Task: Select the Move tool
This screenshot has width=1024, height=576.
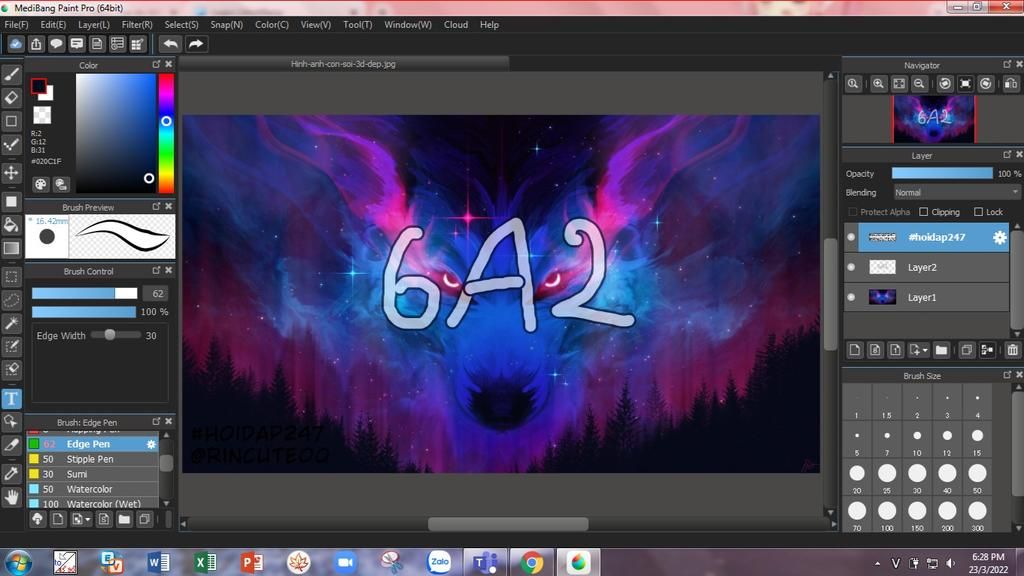Action: [x=12, y=172]
